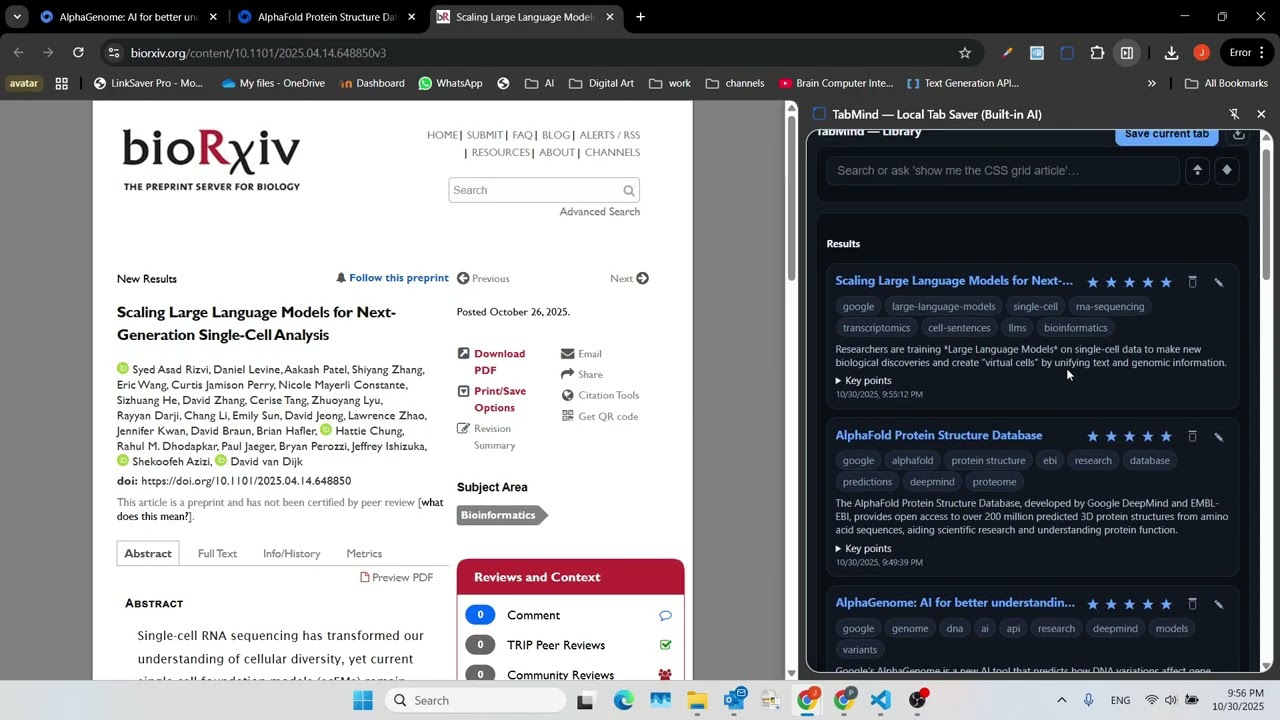The width and height of the screenshot is (1280, 720).
Task: Open the Digital Art bookmarks folder
Action: (601, 83)
